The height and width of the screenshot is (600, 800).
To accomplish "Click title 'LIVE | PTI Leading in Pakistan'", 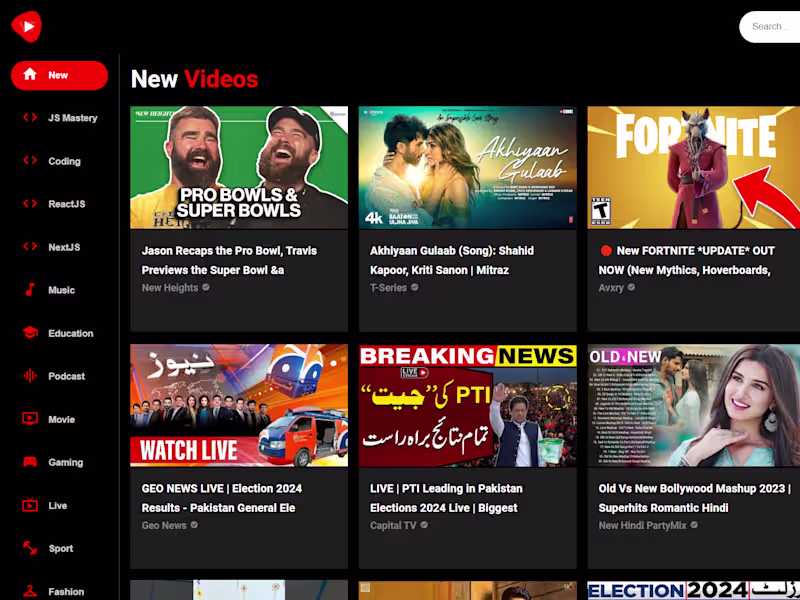I will 446,498.
